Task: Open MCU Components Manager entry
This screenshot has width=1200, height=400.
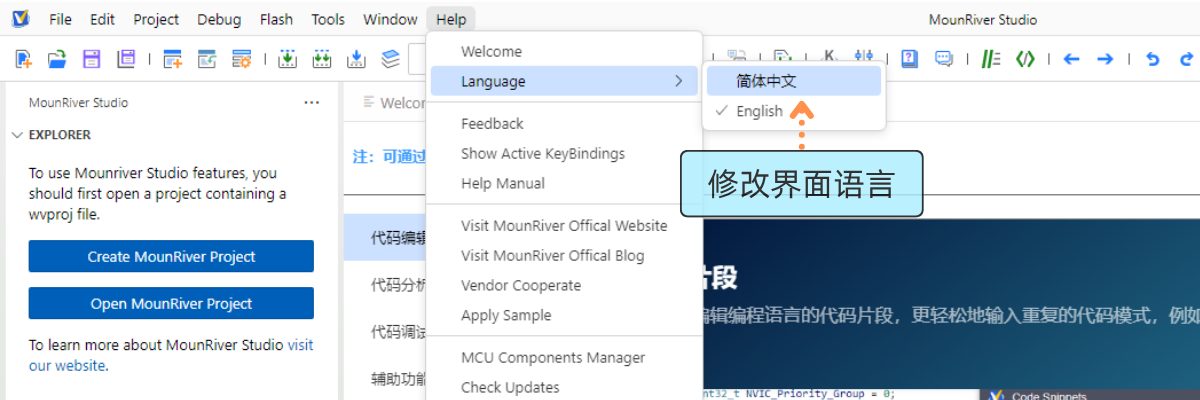Action: tap(564, 357)
